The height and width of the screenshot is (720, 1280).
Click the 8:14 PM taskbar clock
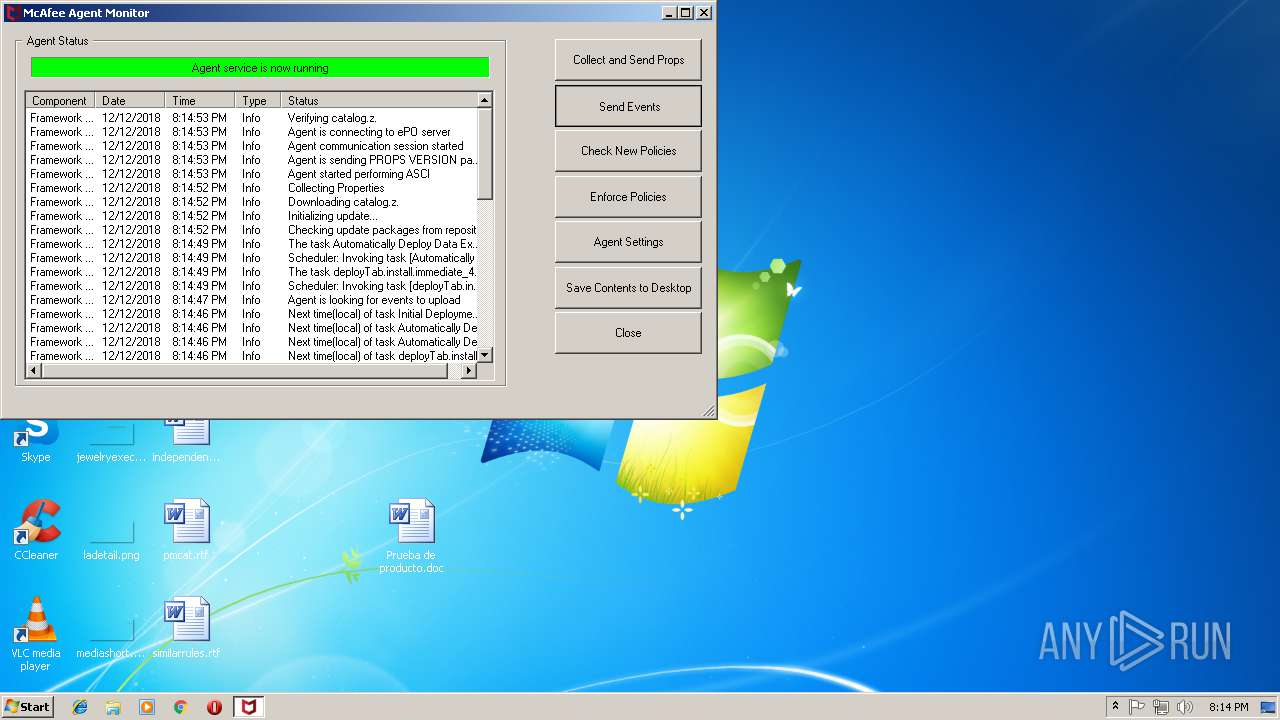pos(1228,707)
